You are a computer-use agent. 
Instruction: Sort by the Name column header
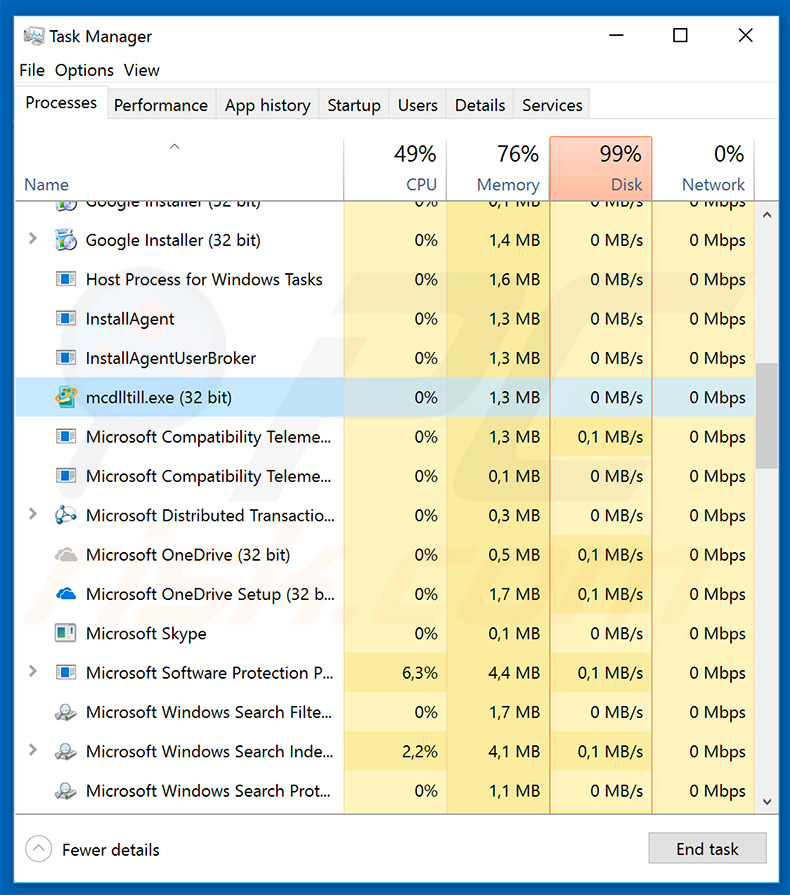point(179,169)
